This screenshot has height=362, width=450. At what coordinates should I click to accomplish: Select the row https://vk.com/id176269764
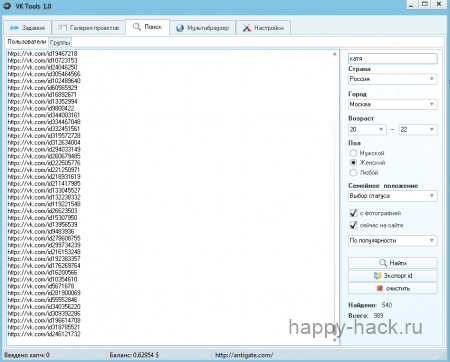pos(44,266)
